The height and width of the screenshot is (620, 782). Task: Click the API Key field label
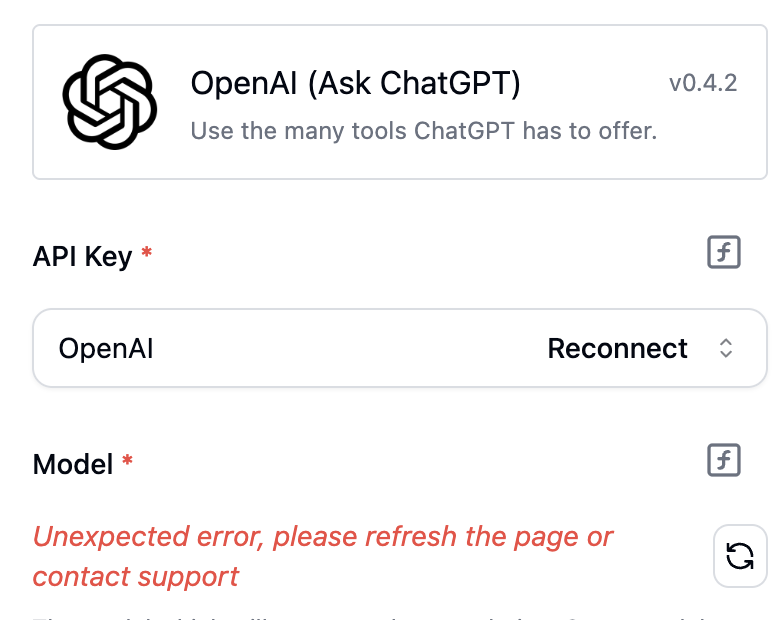[x=82, y=256]
